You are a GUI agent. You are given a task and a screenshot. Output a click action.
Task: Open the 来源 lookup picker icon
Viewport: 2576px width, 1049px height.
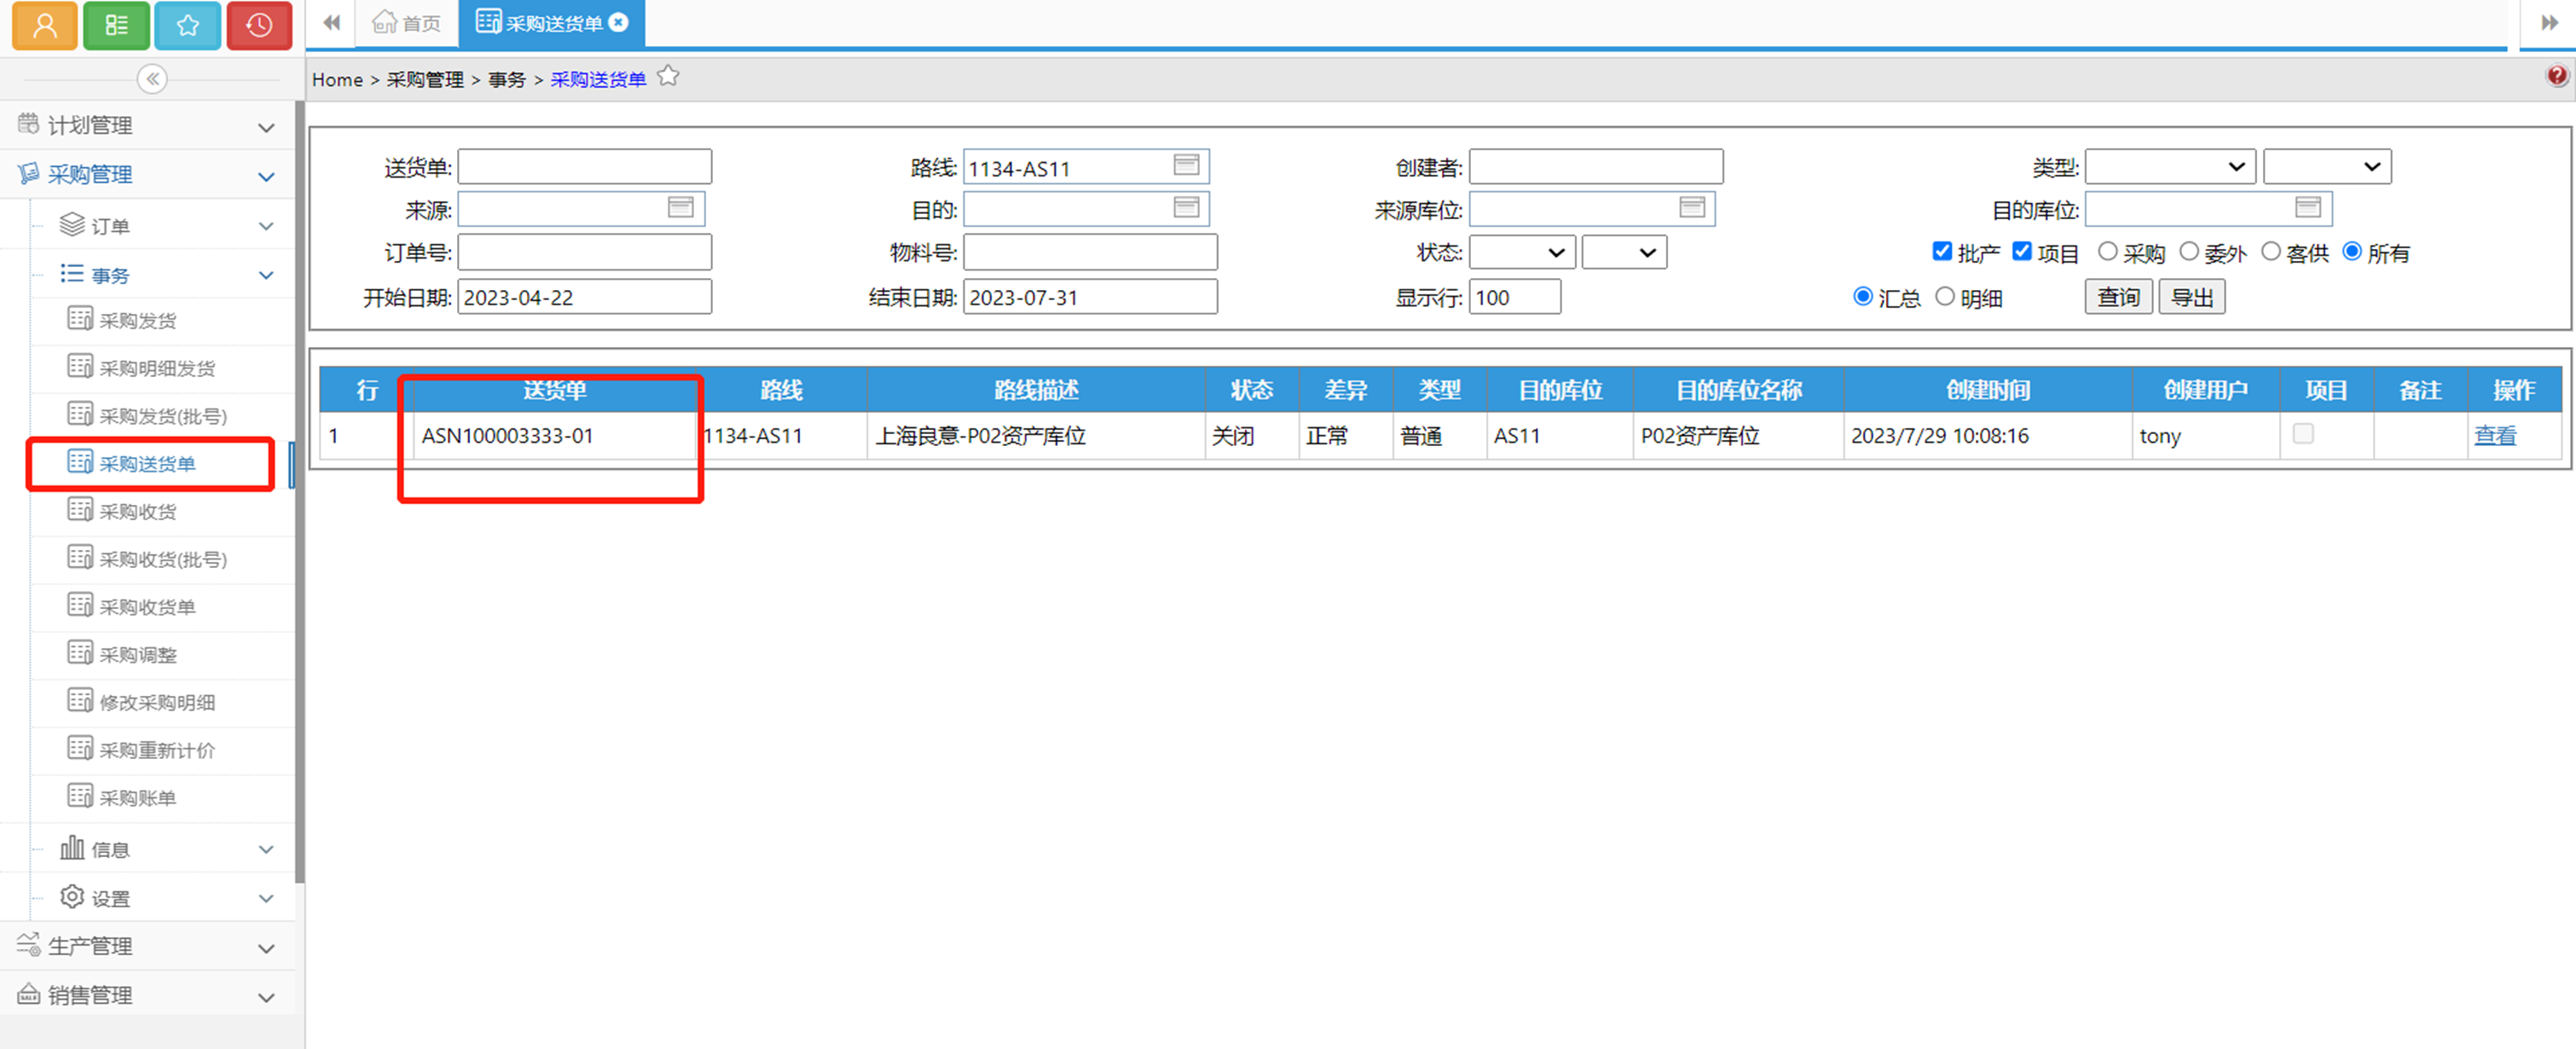[x=681, y=207]
